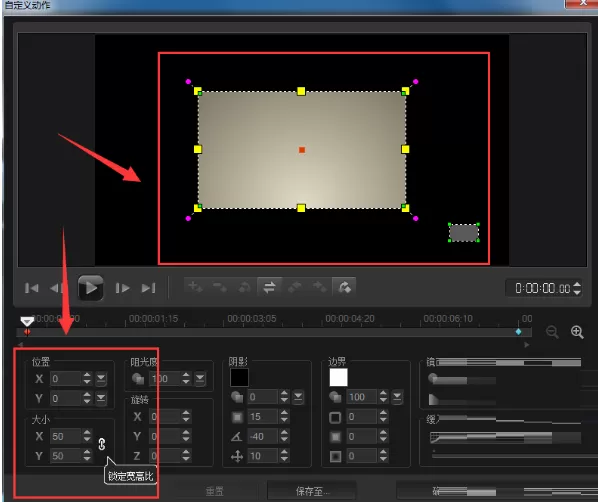
Task: Adjust border size with its spinner arrows
Action: tap(383, 417)
